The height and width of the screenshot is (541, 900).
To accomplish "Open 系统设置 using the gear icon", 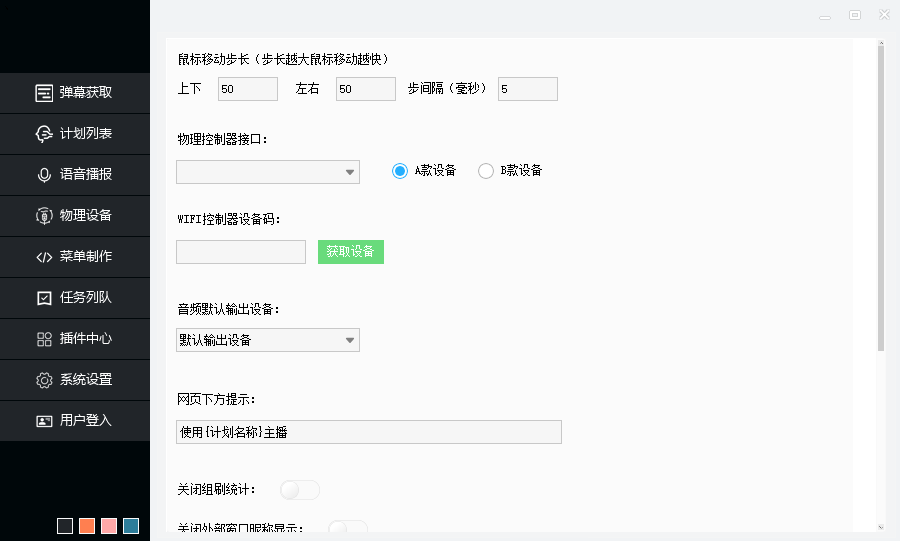I will click(x=44, y=380).
